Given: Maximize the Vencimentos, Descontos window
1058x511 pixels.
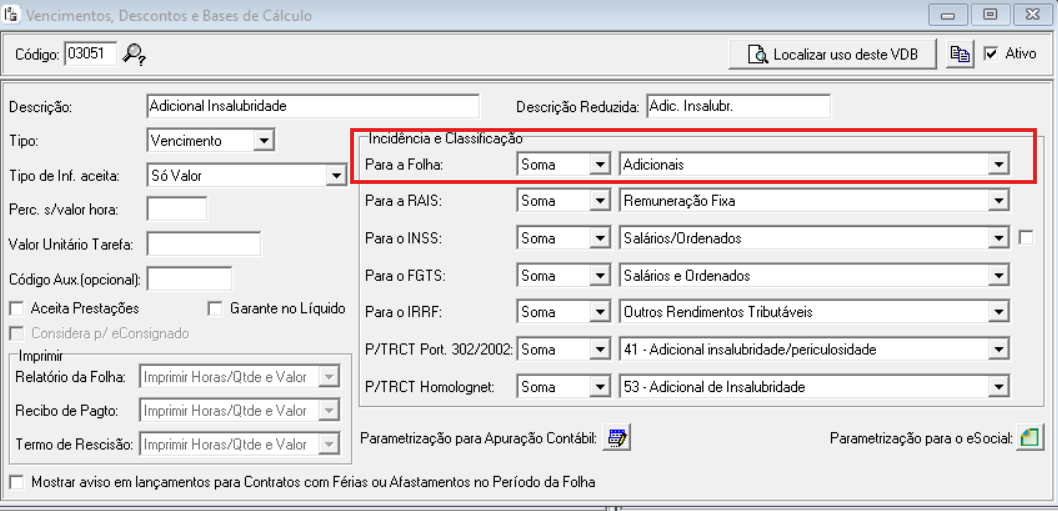Looking at the screenshot, I should pyautogui.click(x=990, y=15).
